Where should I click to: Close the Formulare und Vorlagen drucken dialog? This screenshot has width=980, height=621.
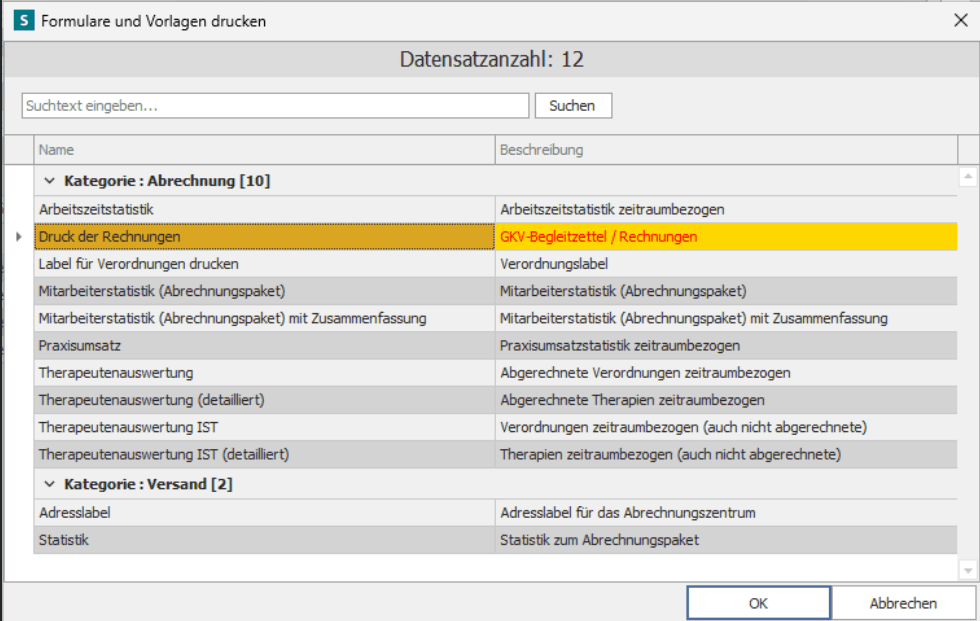[x=961, y=21]
